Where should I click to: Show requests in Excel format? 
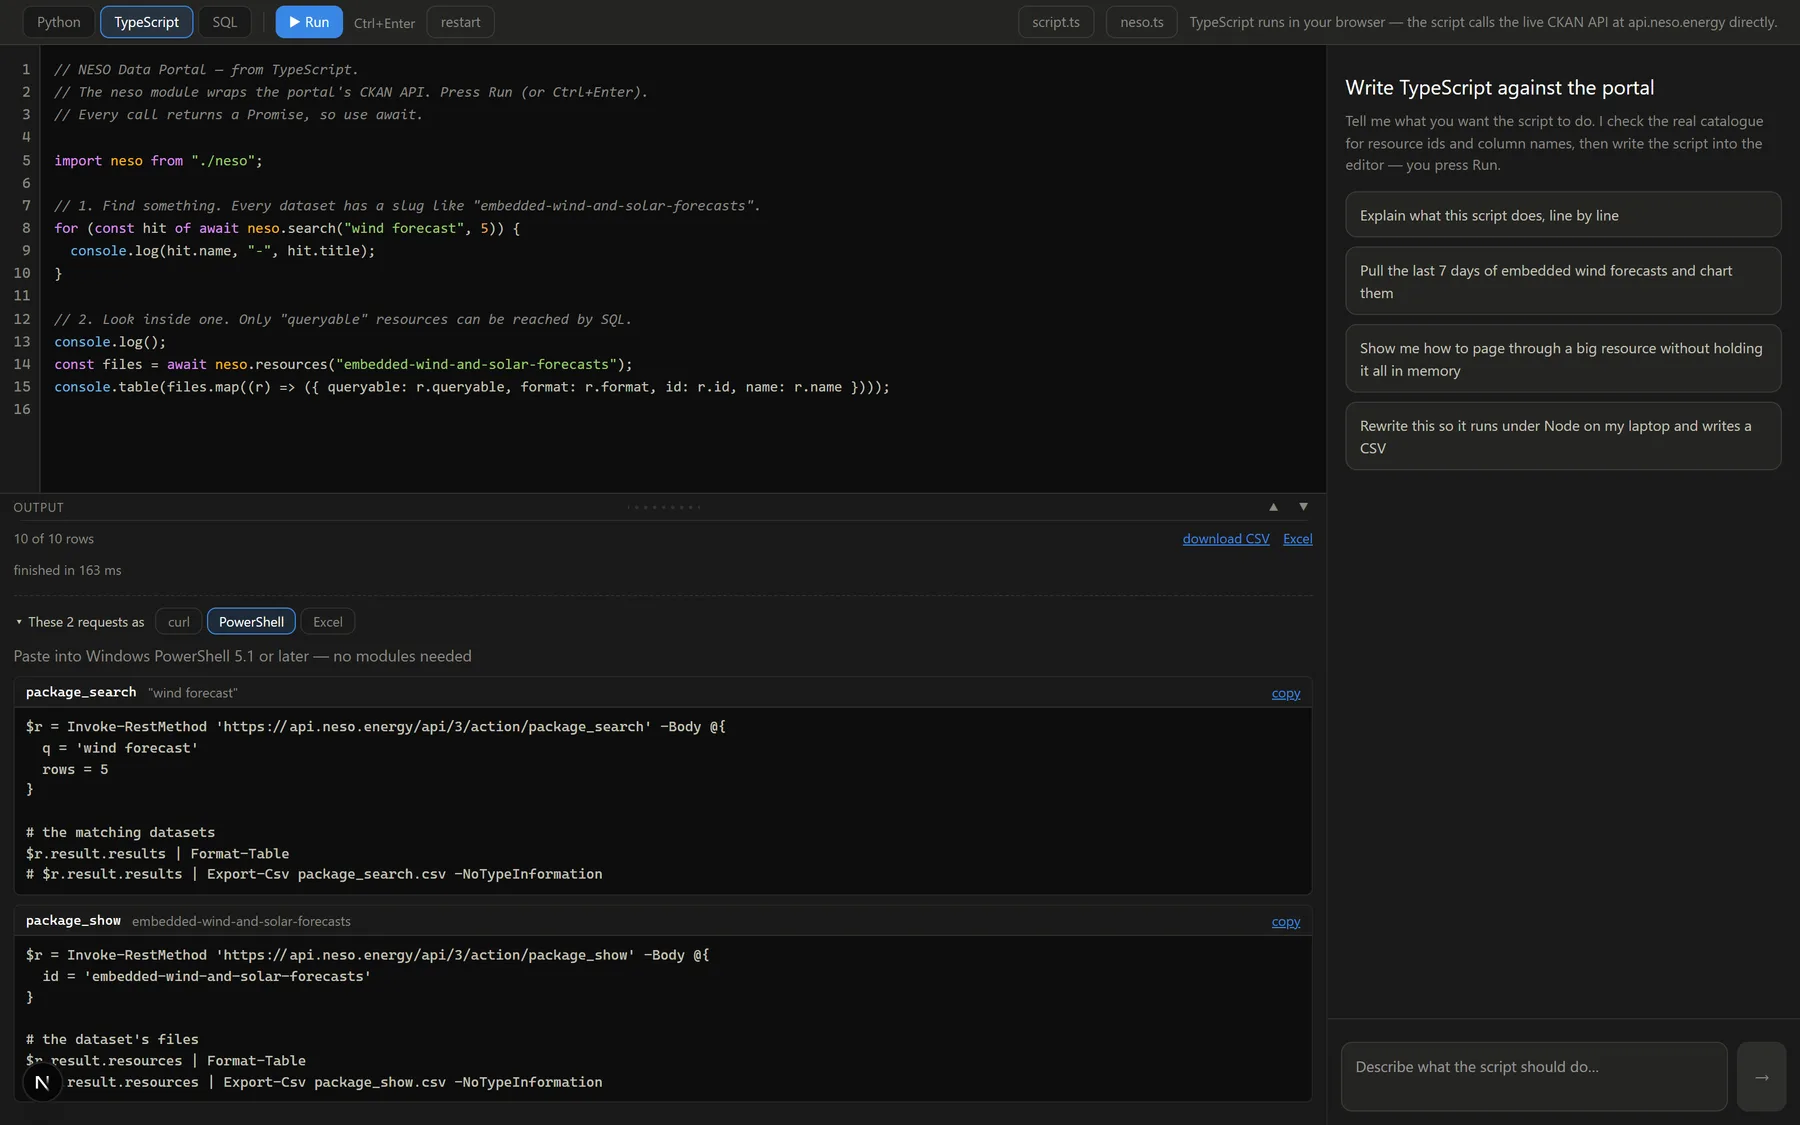click(x=328, y=622)
